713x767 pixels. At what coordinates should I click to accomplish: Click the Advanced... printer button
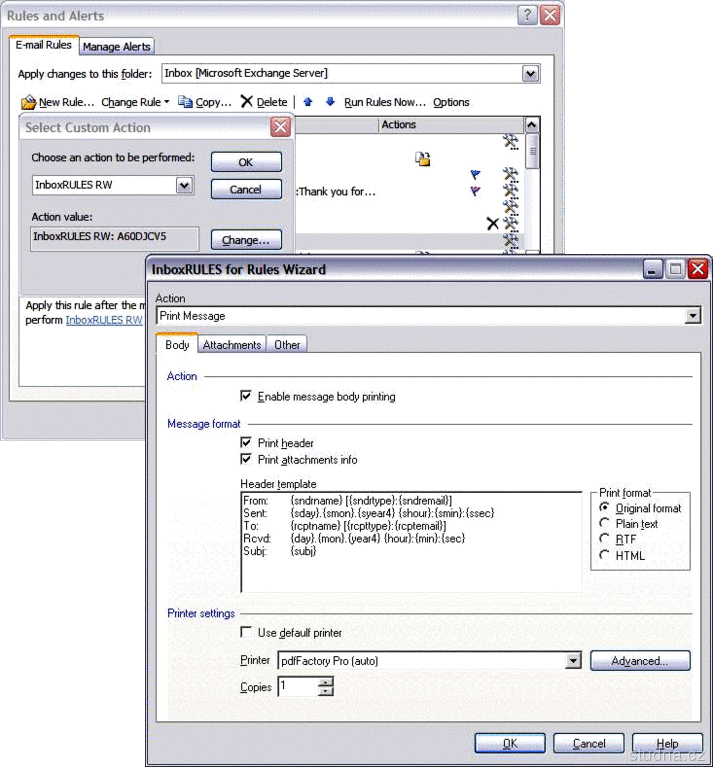pyautogui.click(x=640, y=661)
